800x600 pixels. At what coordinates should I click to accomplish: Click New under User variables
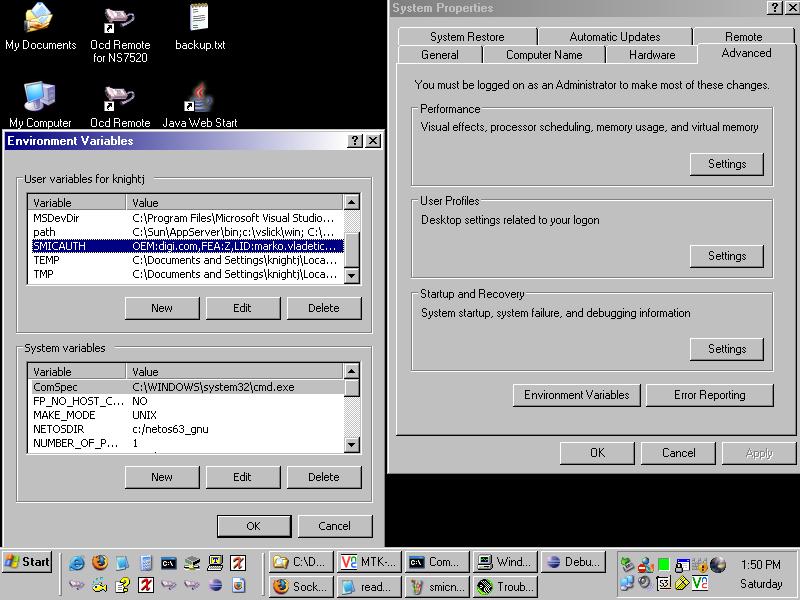[162, 308]
